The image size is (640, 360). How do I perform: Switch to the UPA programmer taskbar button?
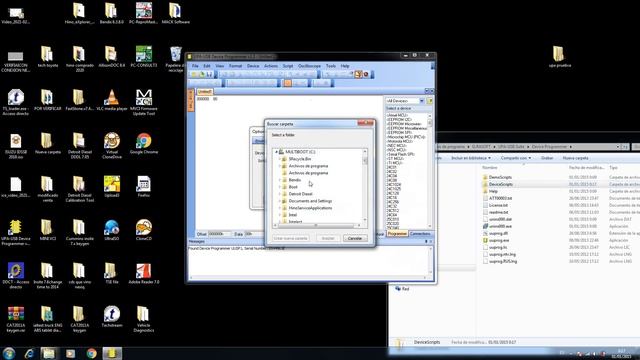click(x=112, y=353)
